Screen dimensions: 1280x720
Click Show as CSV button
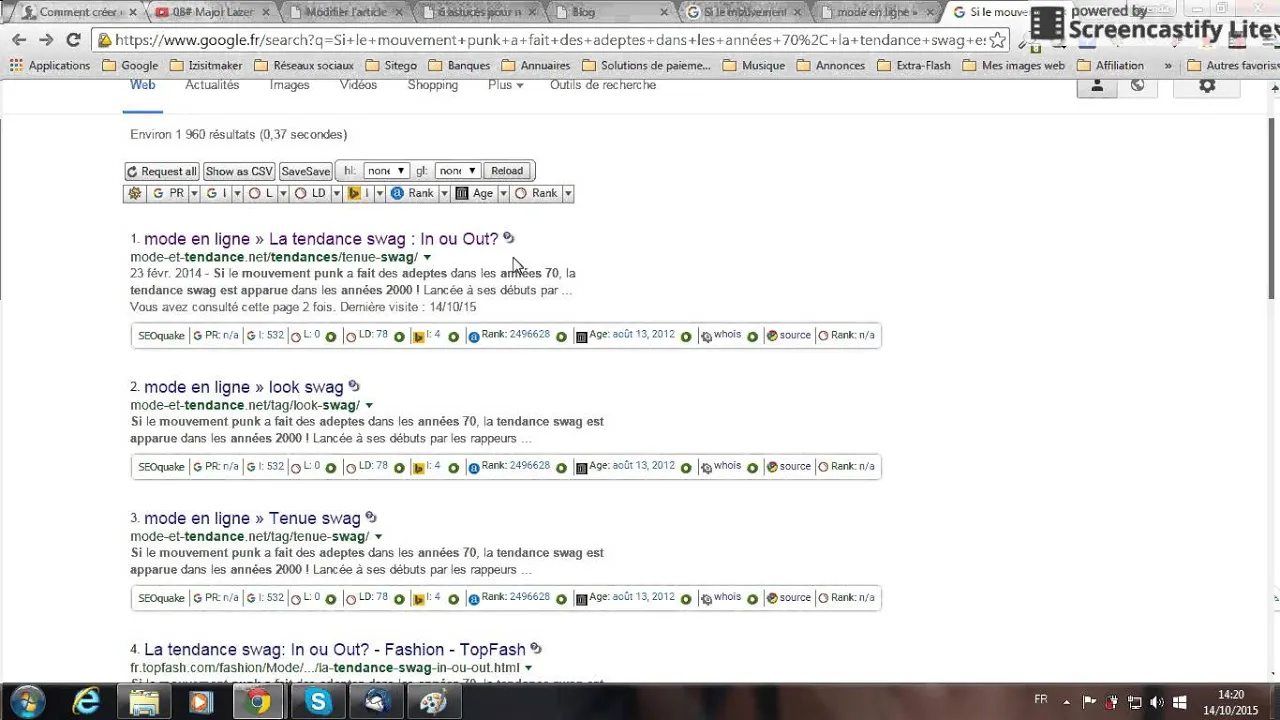point(239,171)
